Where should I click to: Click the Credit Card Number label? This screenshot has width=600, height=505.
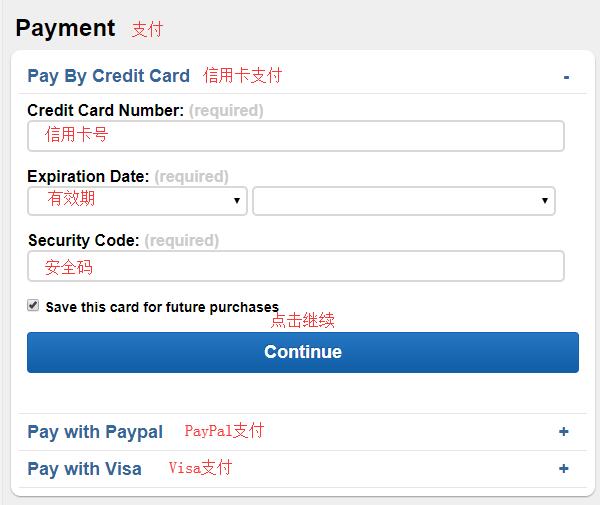[x=106, y=111]
